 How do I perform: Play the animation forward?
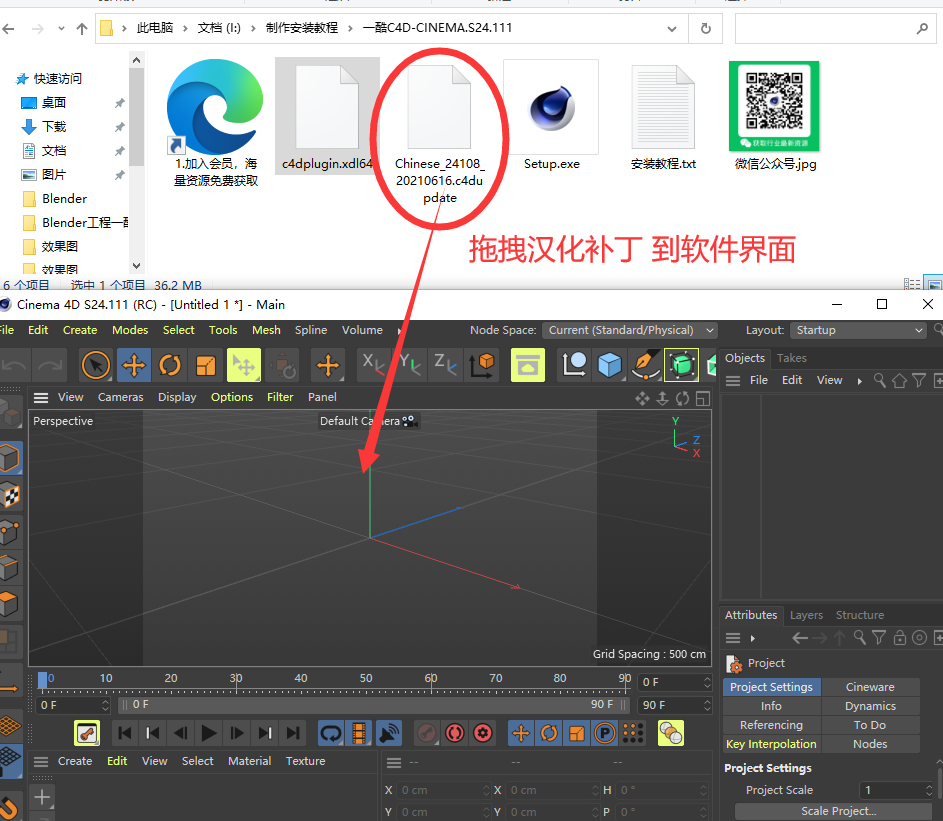coord(209,733)
